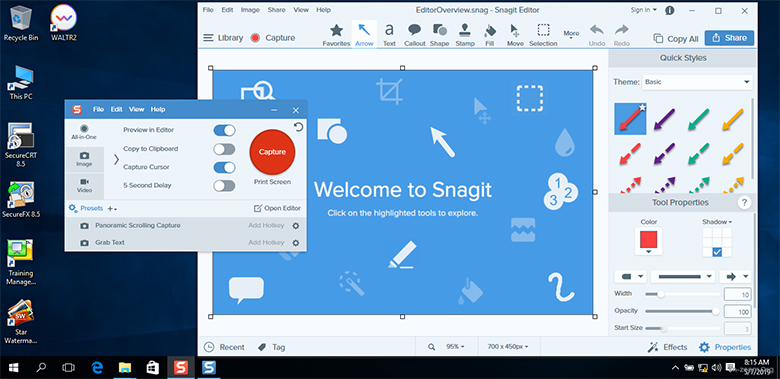This screenshot has height=379, width=780.
Task: Expand capture settings chevron
Action: [116, 159]
